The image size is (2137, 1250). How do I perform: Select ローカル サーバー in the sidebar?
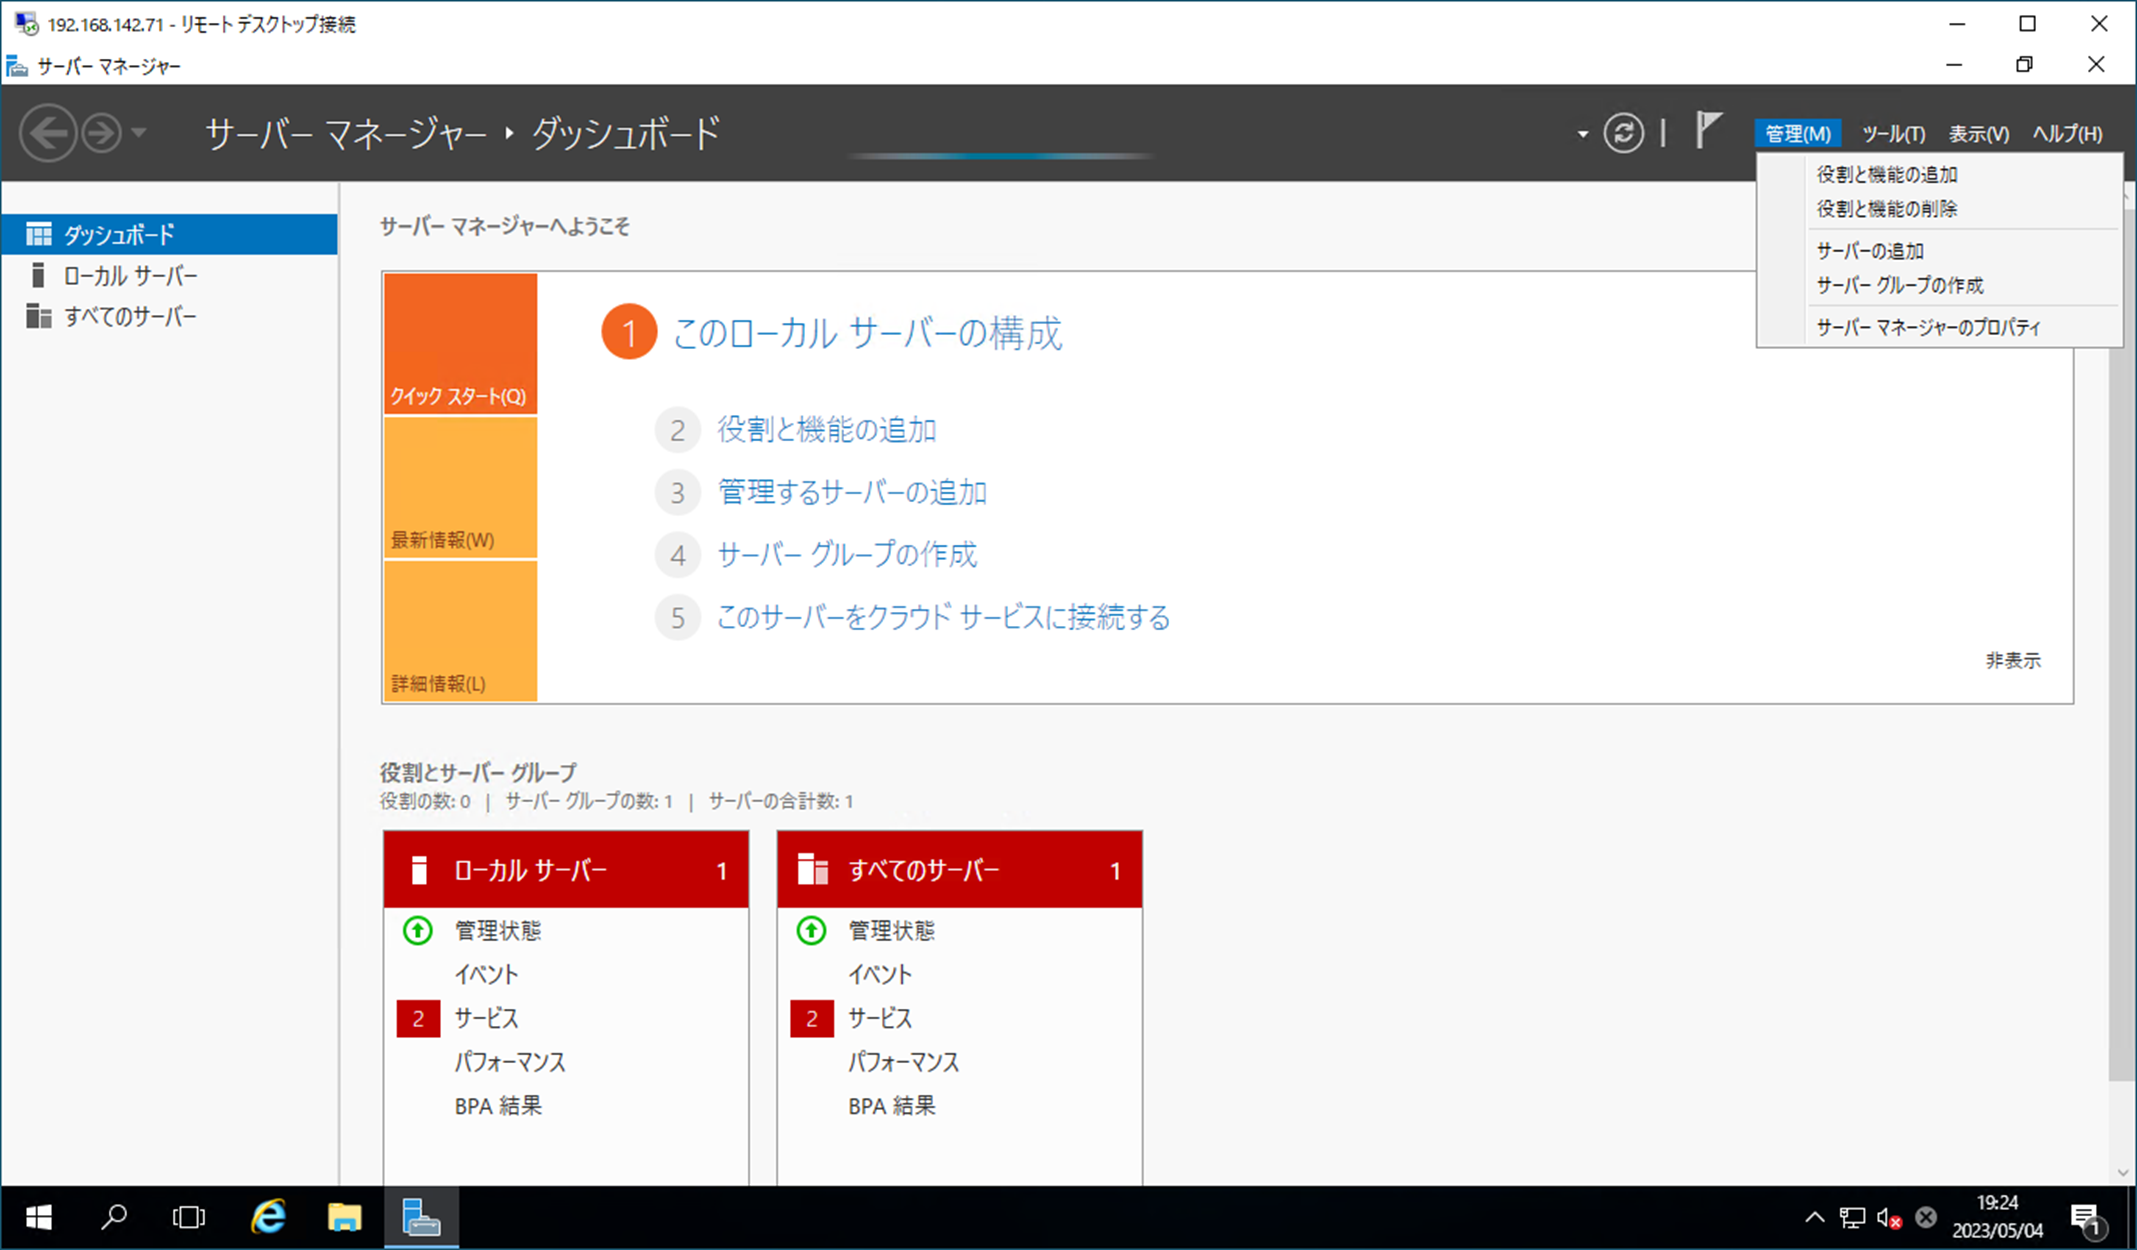130,276
